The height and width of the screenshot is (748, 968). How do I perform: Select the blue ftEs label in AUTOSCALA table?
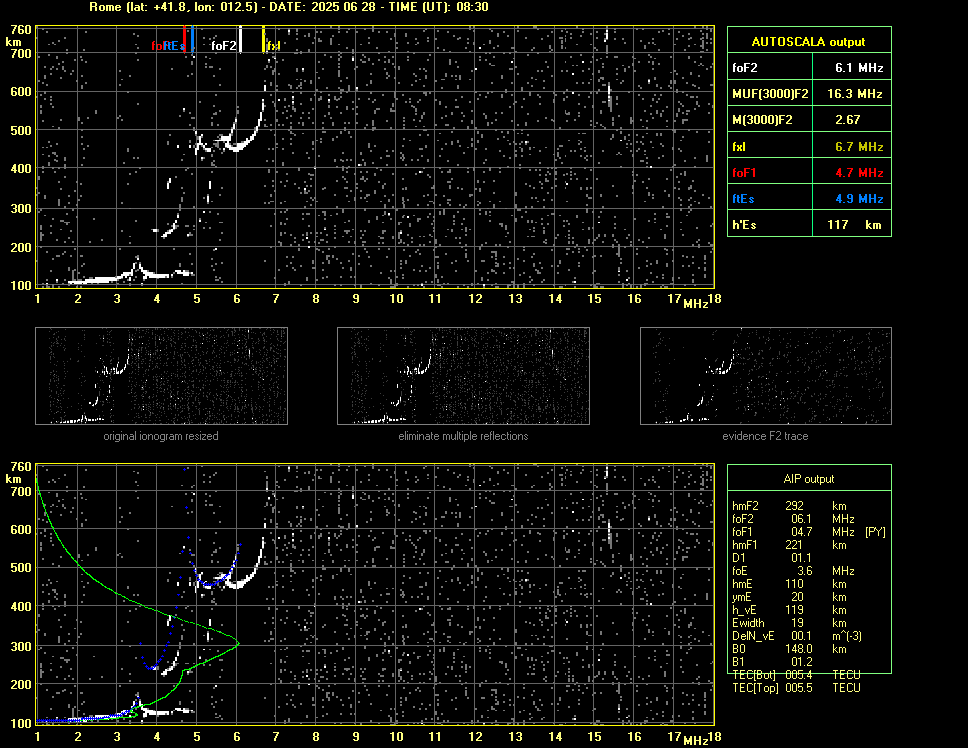click(x=743, y=199)
